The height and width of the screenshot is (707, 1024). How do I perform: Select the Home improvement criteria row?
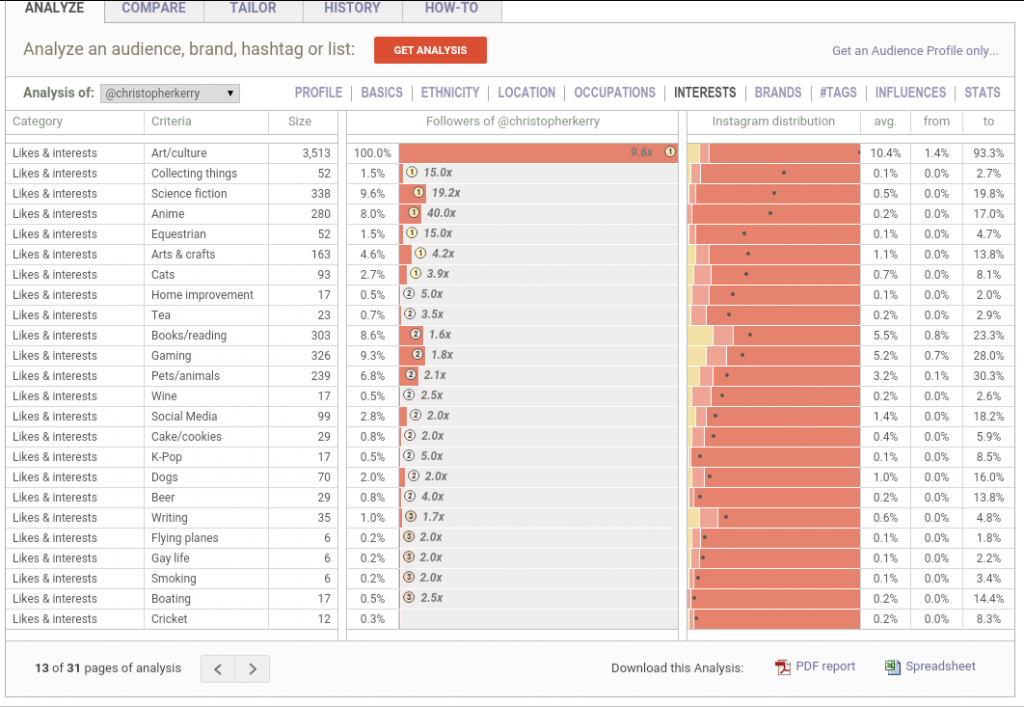click(x=171, y=294)
